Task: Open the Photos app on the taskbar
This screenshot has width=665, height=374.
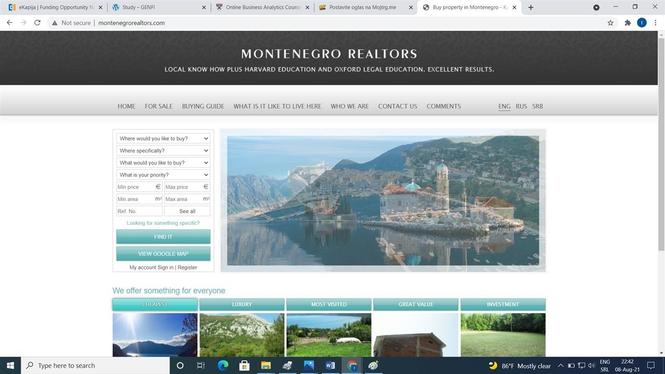Action: [309, 366]
